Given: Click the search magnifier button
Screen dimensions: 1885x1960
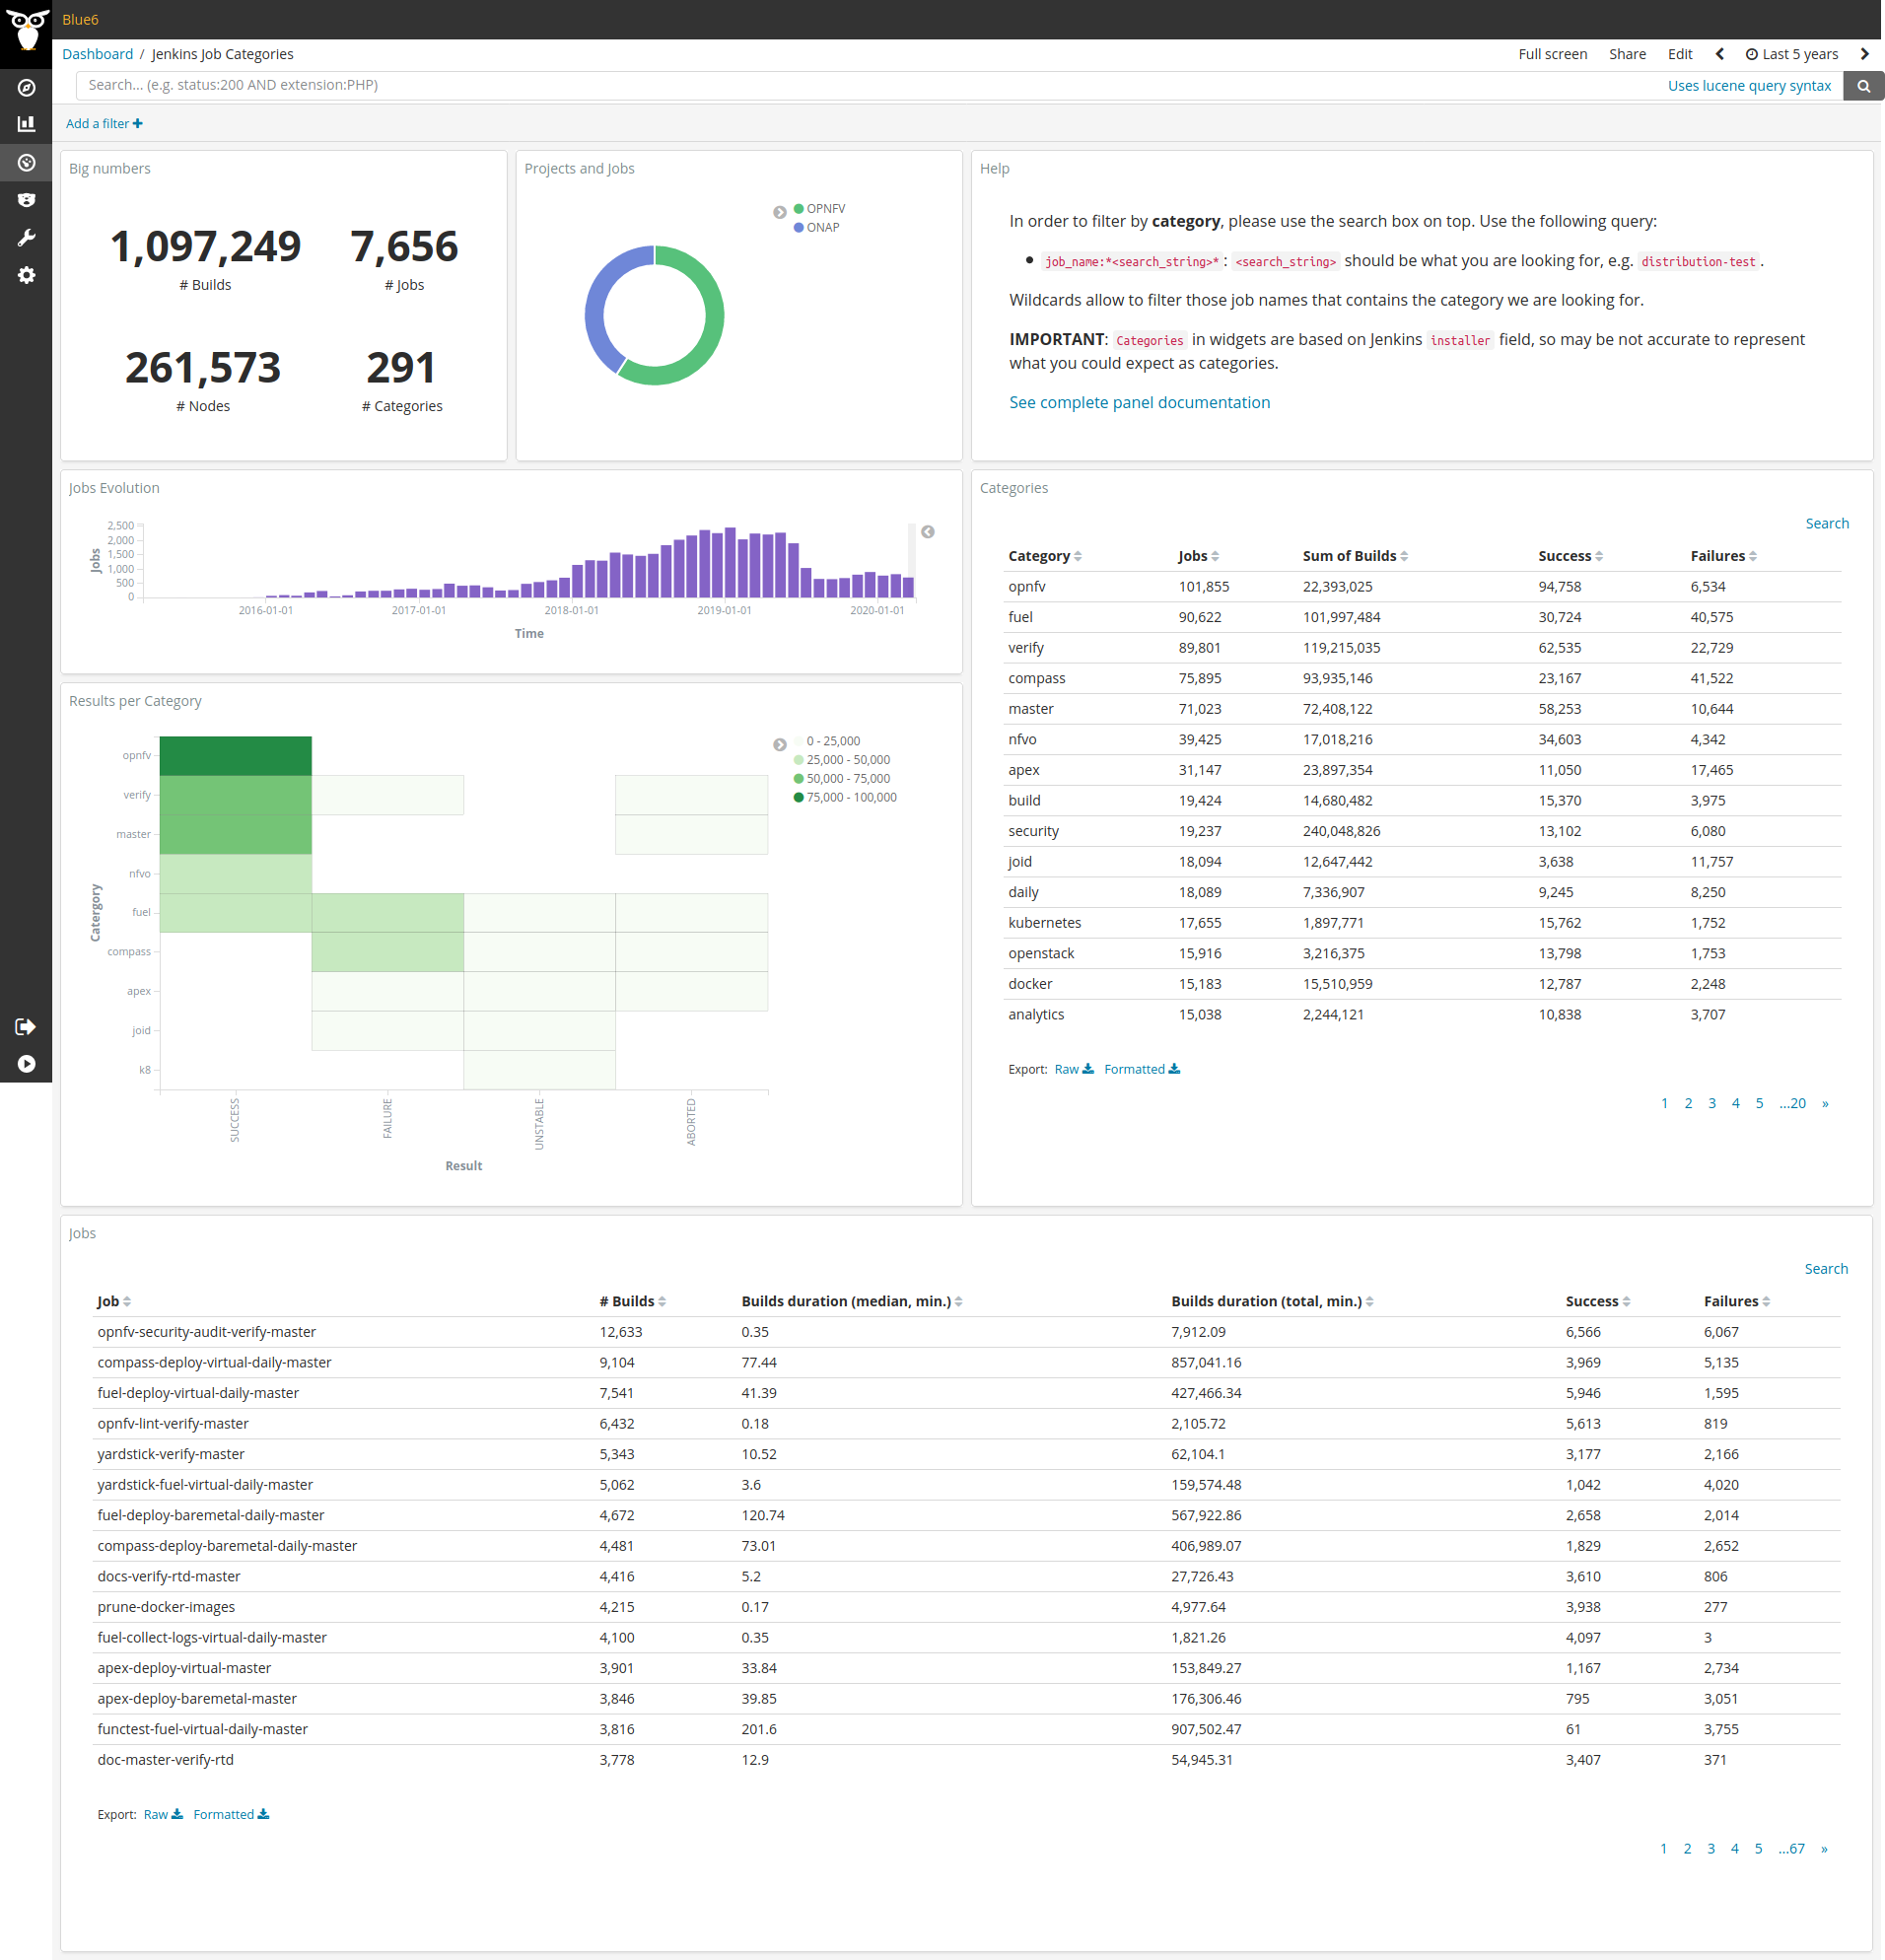Looking at the screenshot, I should pyautogui.click(x=1864, y=86).
